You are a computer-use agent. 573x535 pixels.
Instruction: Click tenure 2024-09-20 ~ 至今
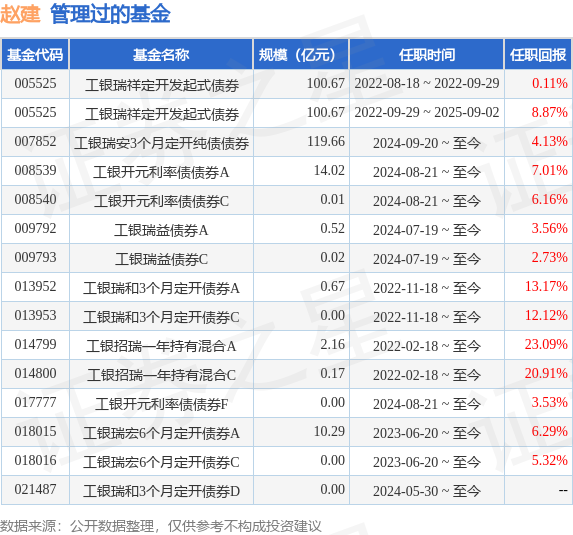click(427, 143)
